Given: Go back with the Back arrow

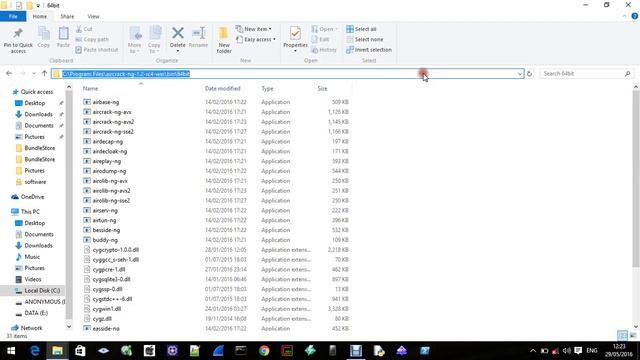Looking at the screenshot, I should 9,73.
